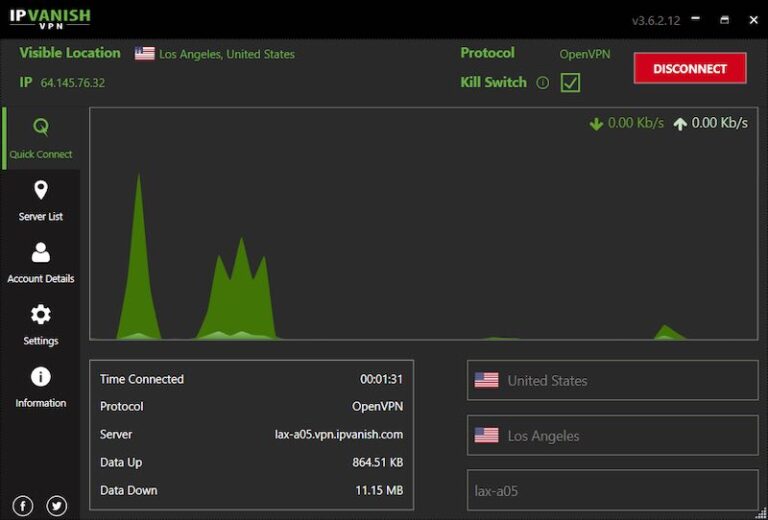Disable the Kill Switch checkbox

click(x=570, y=83)
